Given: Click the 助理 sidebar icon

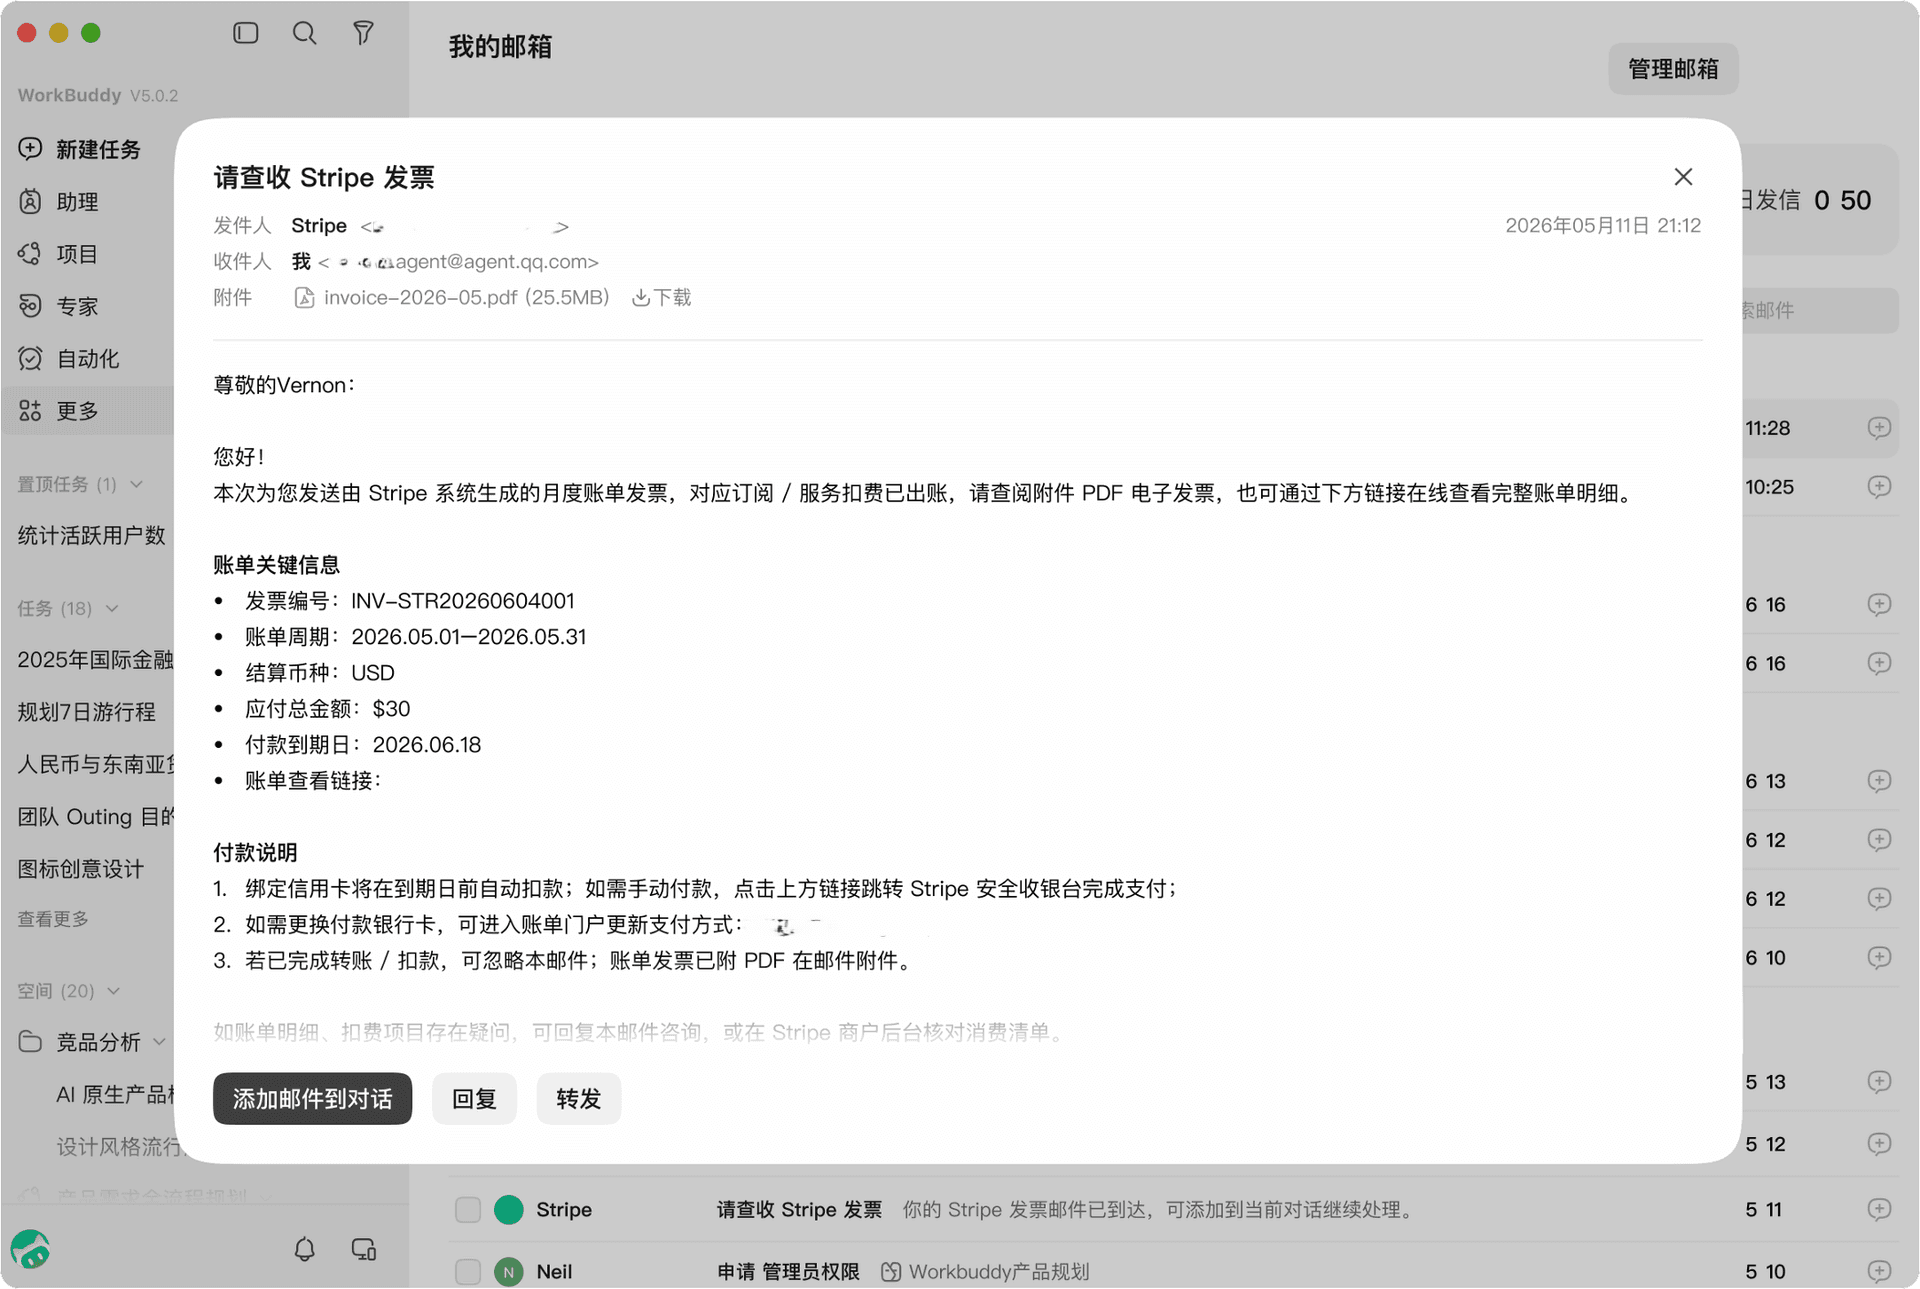Looking at the screenshot, I should tap(30, 201).
